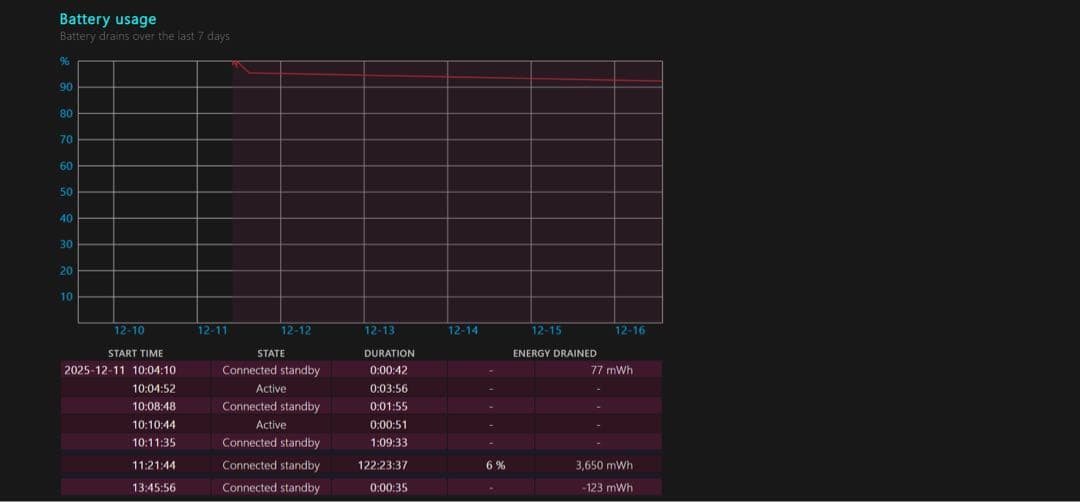Image resolution: width=1080 pixels, height=502 pixels.
Task: Select the 77 mWh energy drained value
Action: [611, 370]
